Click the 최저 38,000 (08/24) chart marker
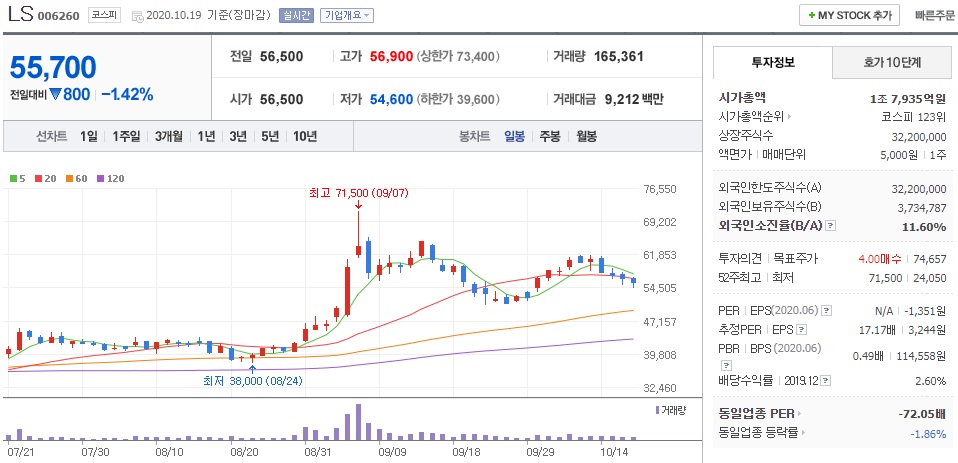 point(253,381)
